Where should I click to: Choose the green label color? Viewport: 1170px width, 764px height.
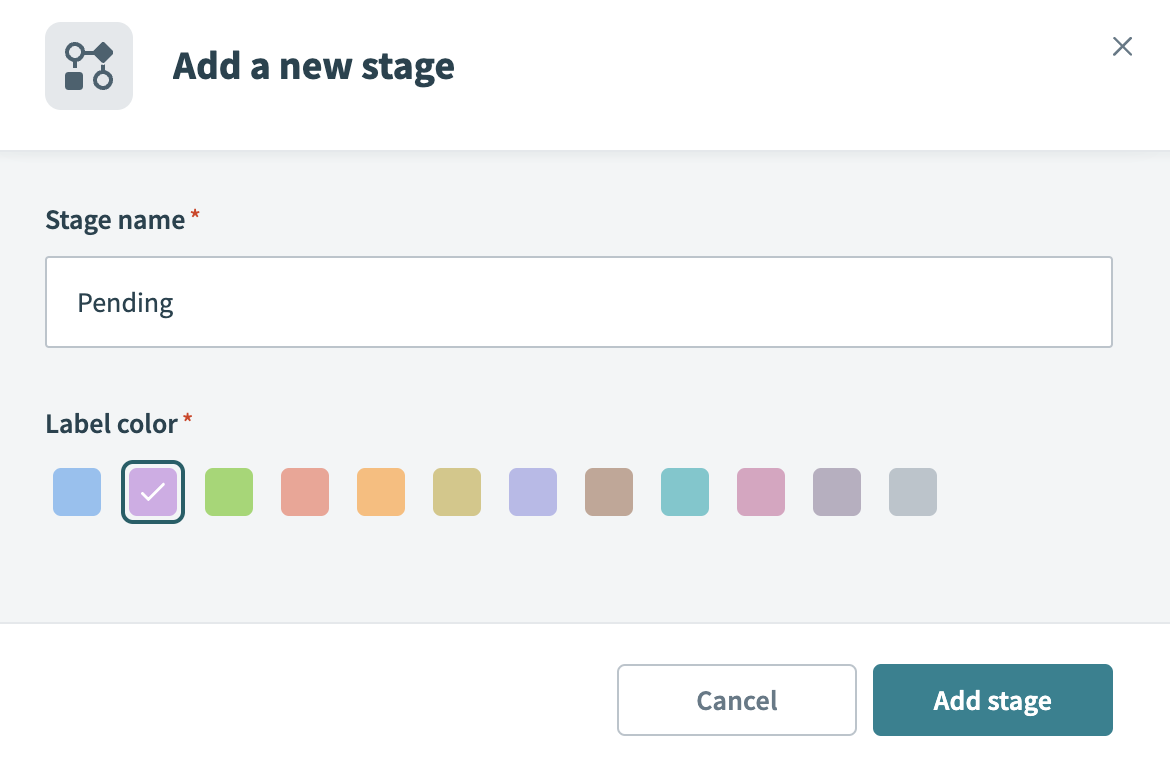229,491
